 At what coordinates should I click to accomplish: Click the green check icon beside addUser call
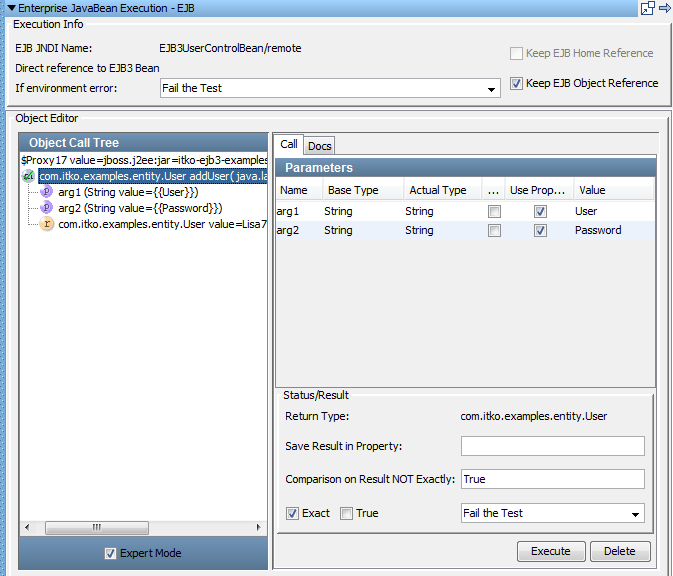click(x=28, y=176)
